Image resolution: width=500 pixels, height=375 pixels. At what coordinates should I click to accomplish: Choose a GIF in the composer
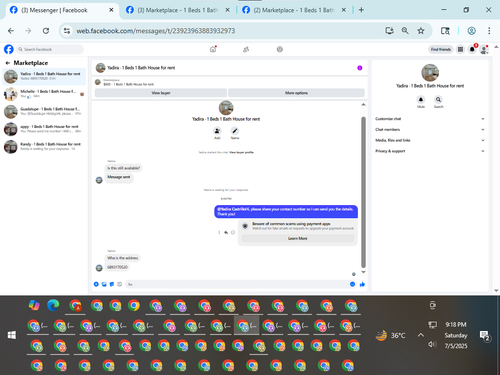click(119, 284)
